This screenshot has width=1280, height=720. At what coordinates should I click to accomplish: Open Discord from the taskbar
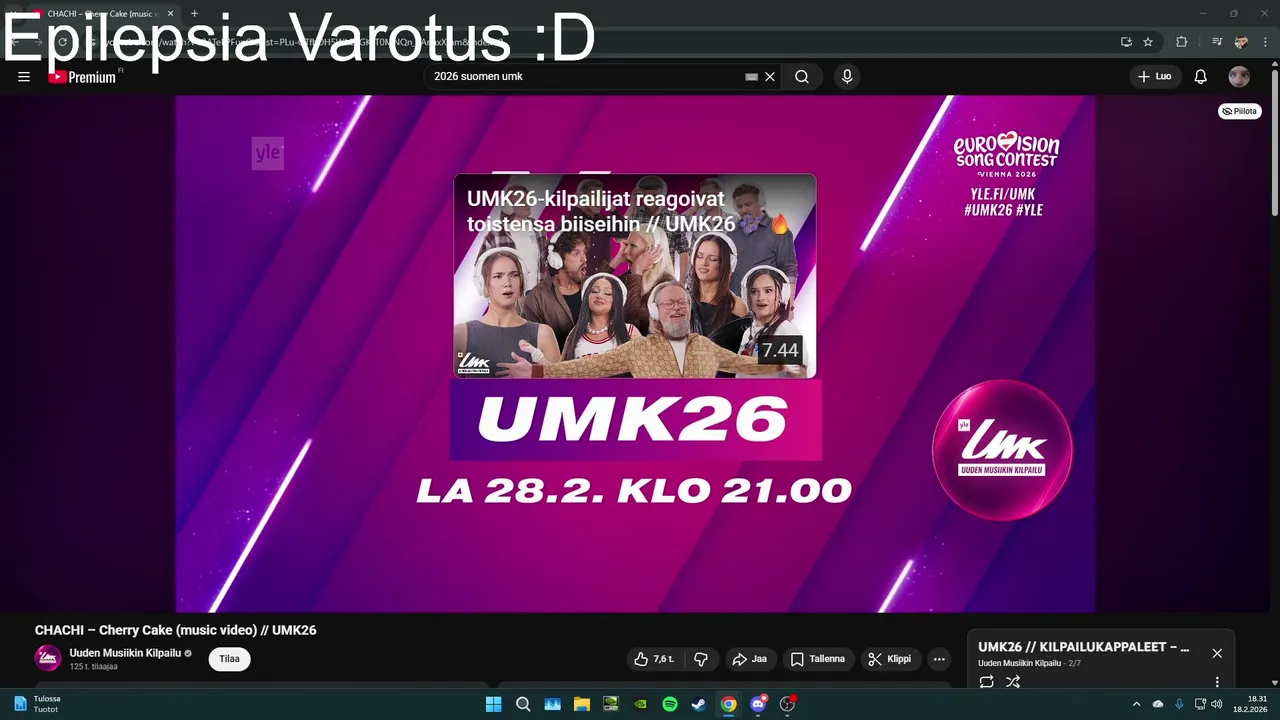tap(758, 704)
